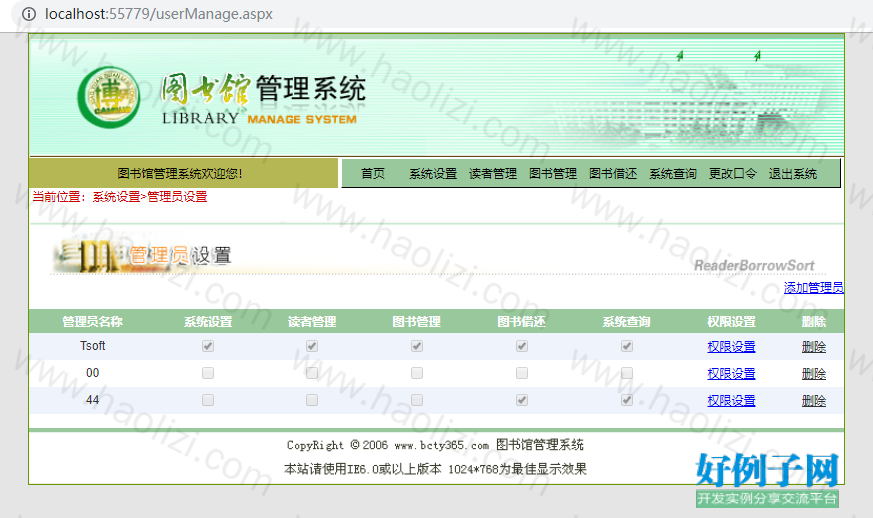The height and width of the screenshot is (518, 873).
Task: Open the 系统查询 menu
Action: (673, 174)
